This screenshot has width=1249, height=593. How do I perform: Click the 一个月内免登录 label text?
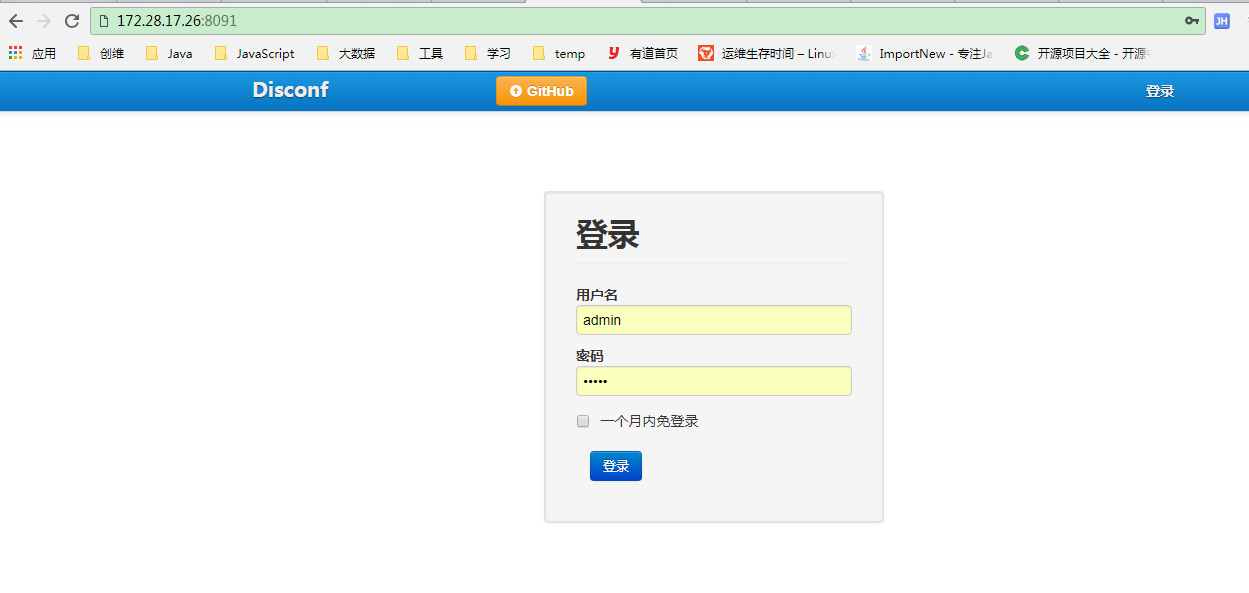point(649,421)
